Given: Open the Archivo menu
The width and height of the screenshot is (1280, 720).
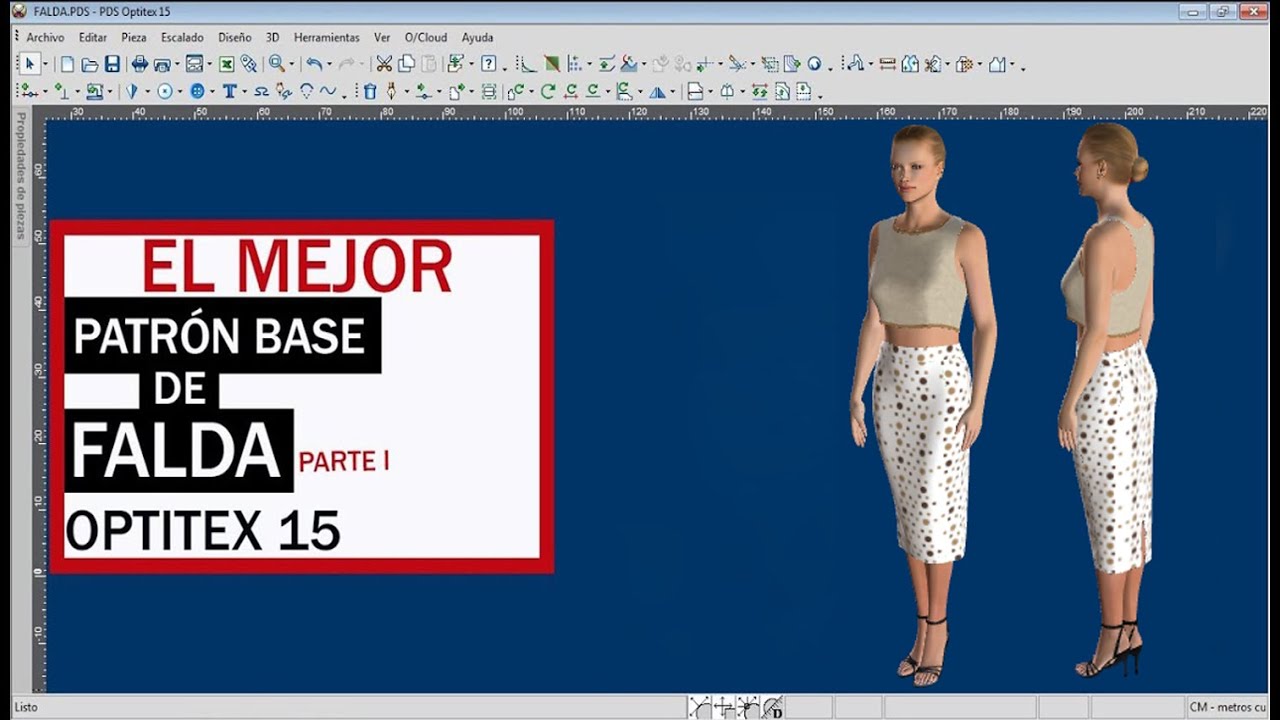Looking at the screenshot, I should click(45, 37).
